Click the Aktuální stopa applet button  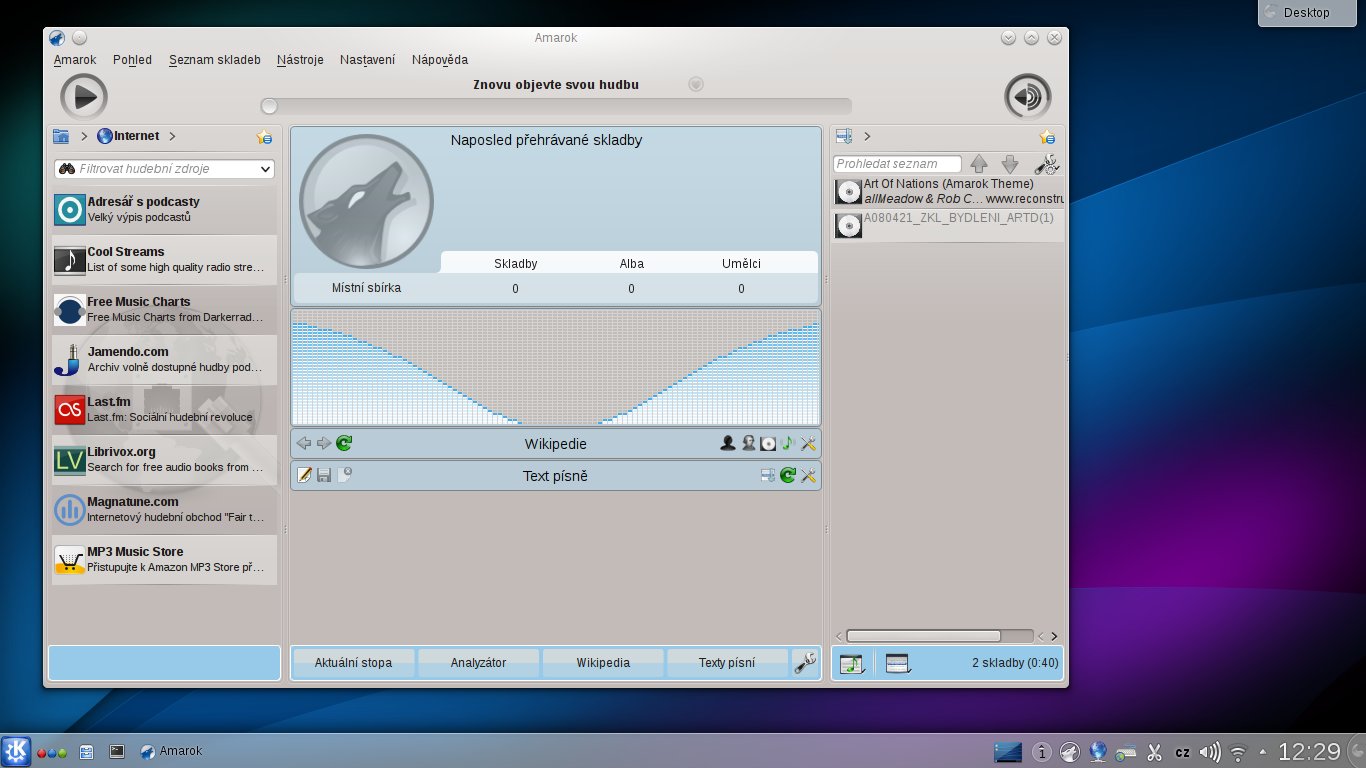(353, 663)
